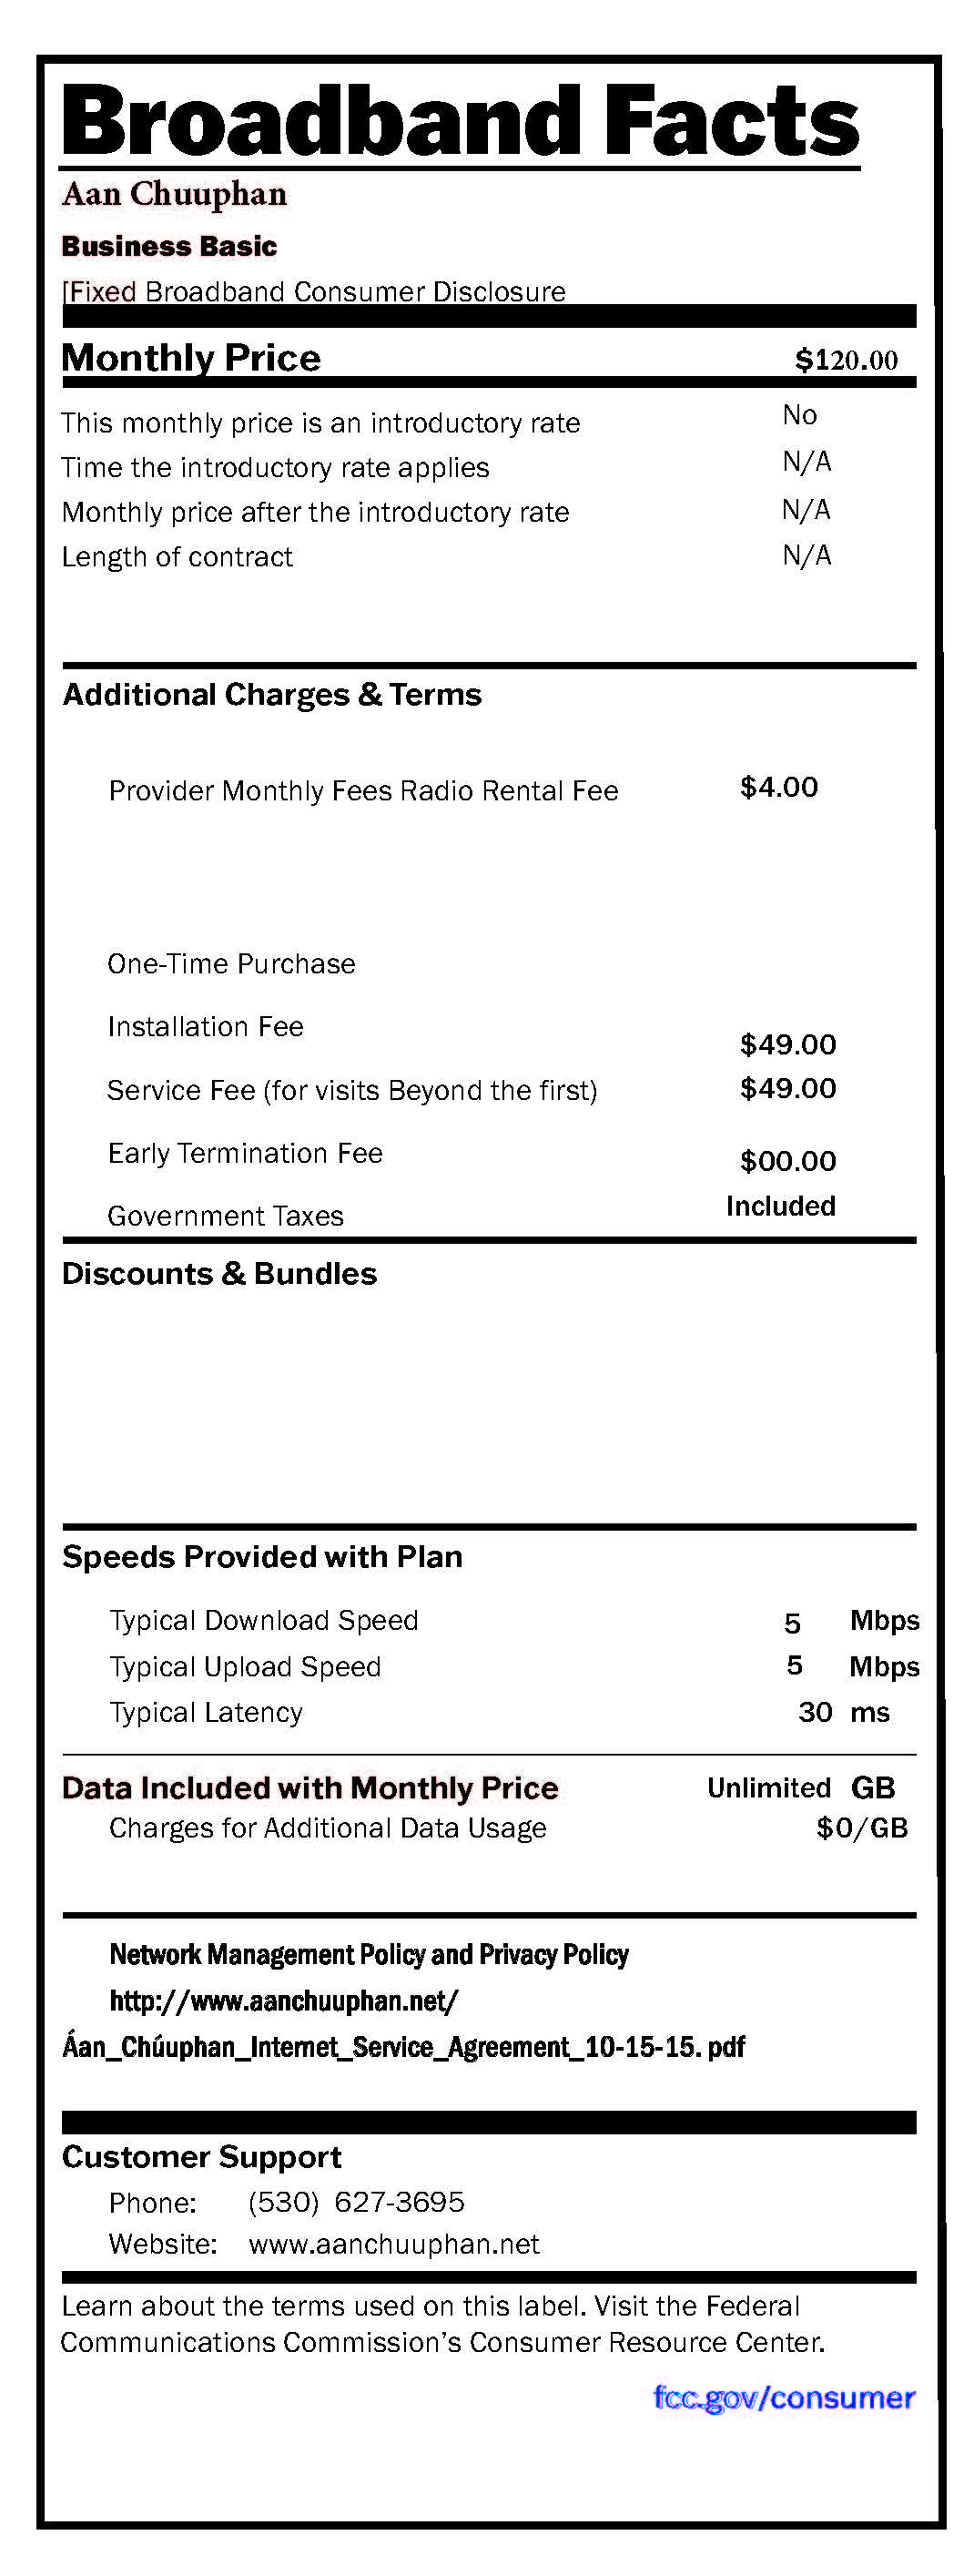Click the Typical Download Speed label
Screen dimensions: 974x2576
[x=264, y=1619]
